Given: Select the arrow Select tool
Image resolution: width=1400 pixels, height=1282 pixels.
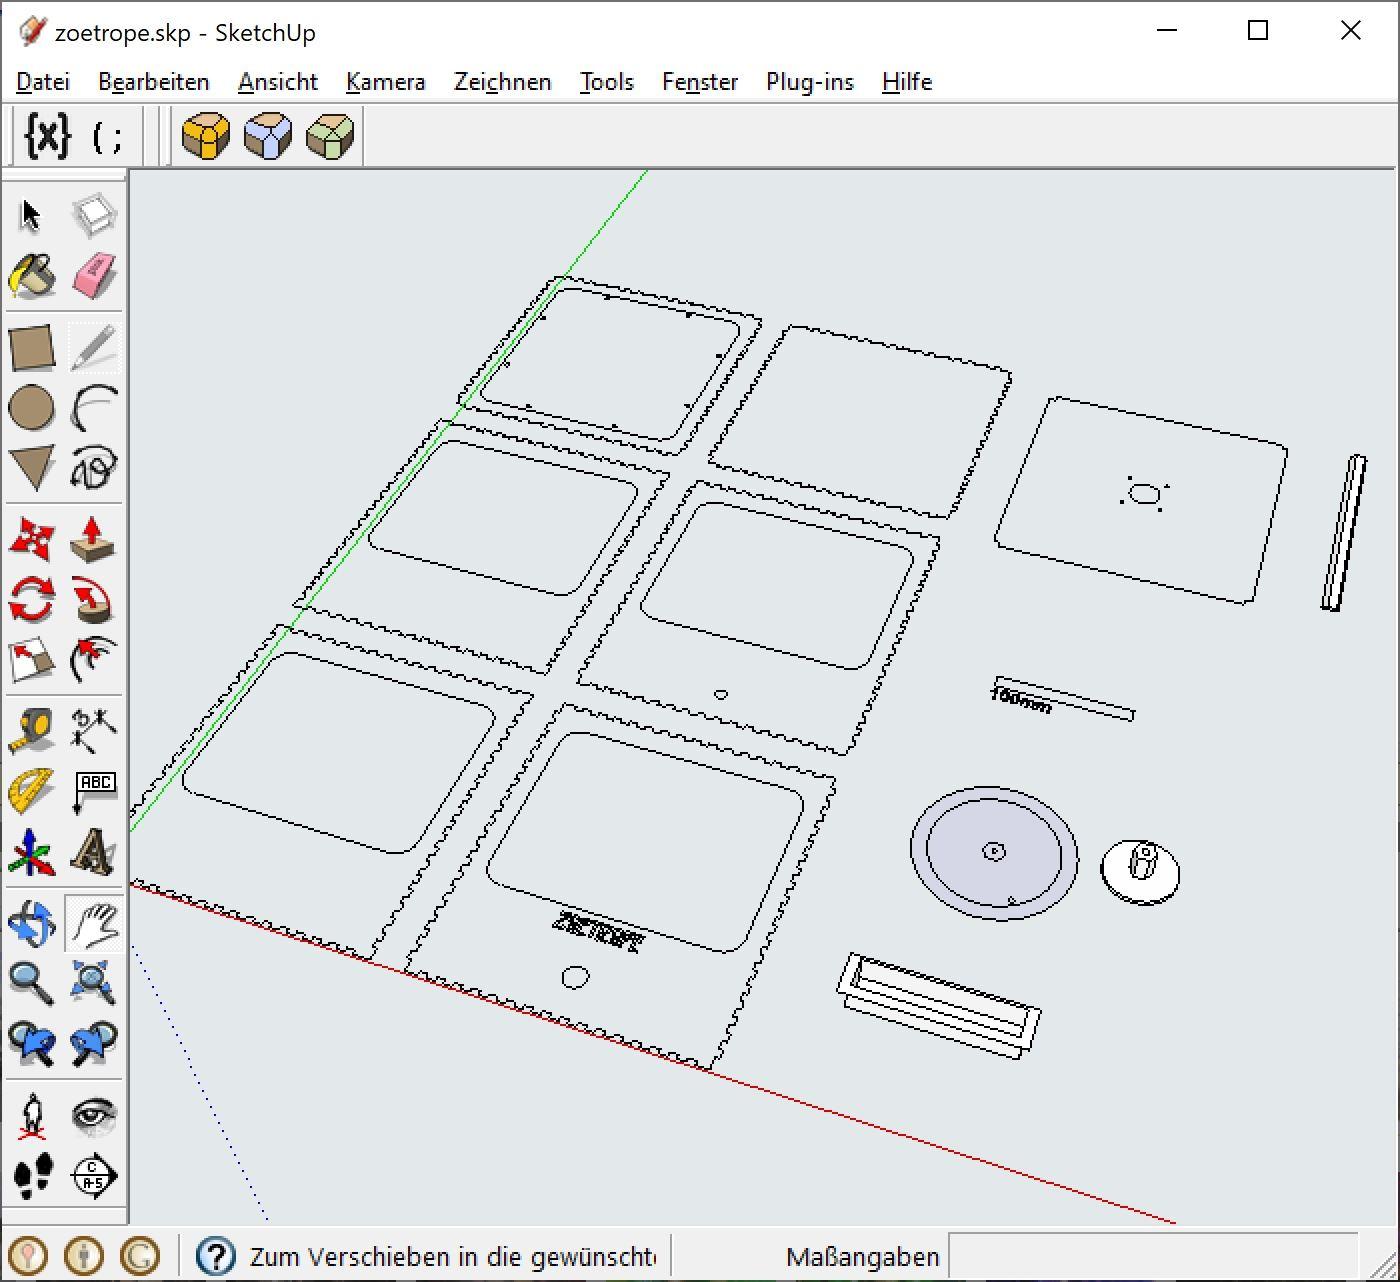Looking at the screenshot, I should (x=31, y=215).
